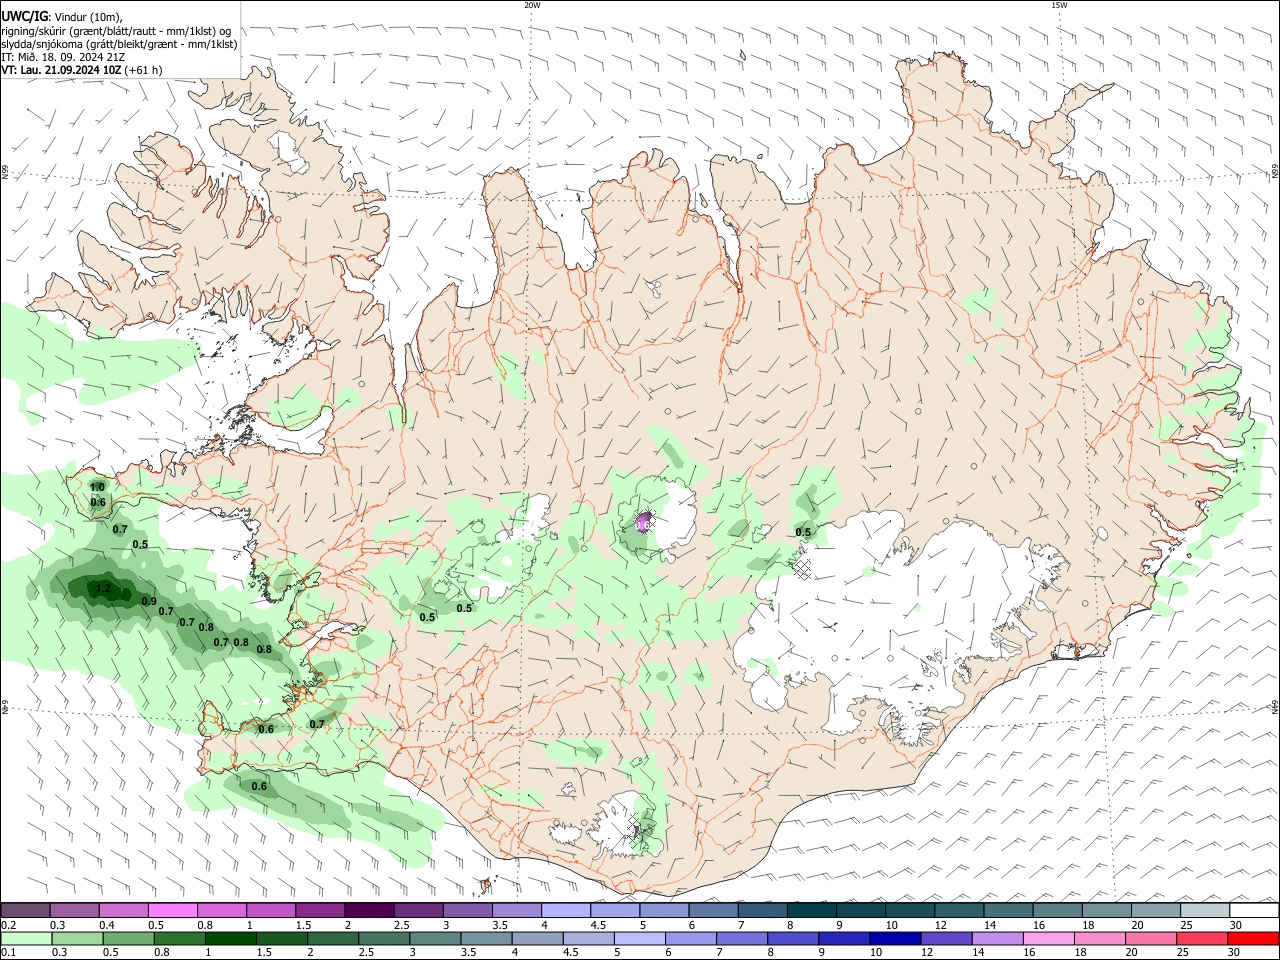
Task: Click the VT: Lau. 21.09.2024 10Z (+61 h) line
Action: (82, 70)
